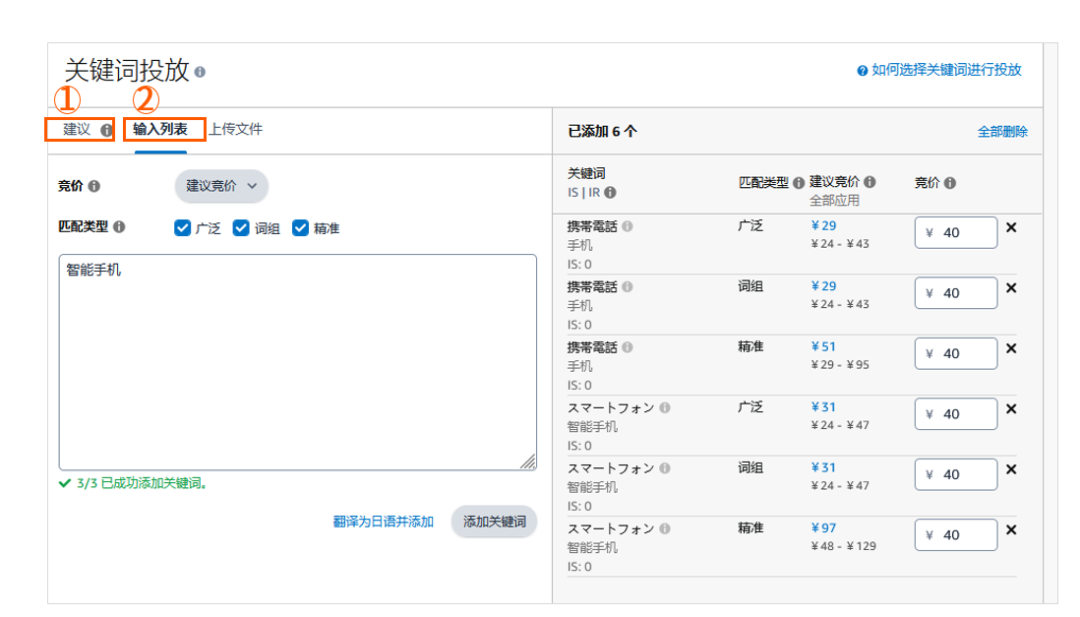Viewport: 1080px width, 617px height.
Task: Apply suggested bid ¥29 for 携帯電話 词组
Action: tap(824, 286)
